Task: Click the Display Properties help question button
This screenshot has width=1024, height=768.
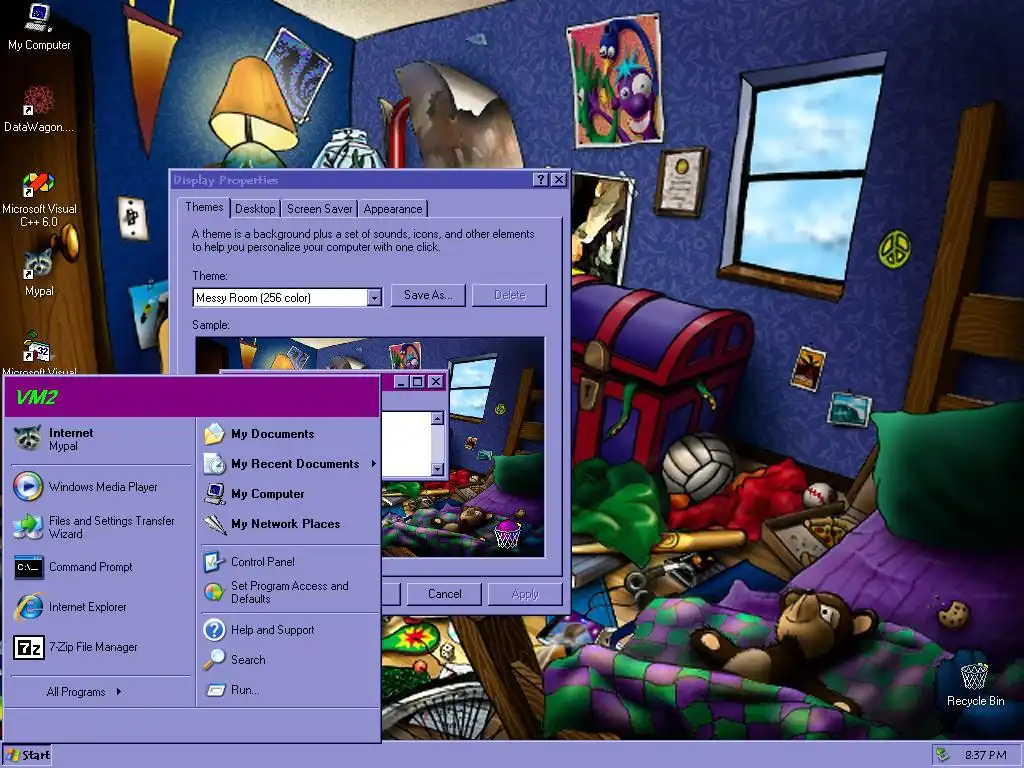Action: [540, 180]
